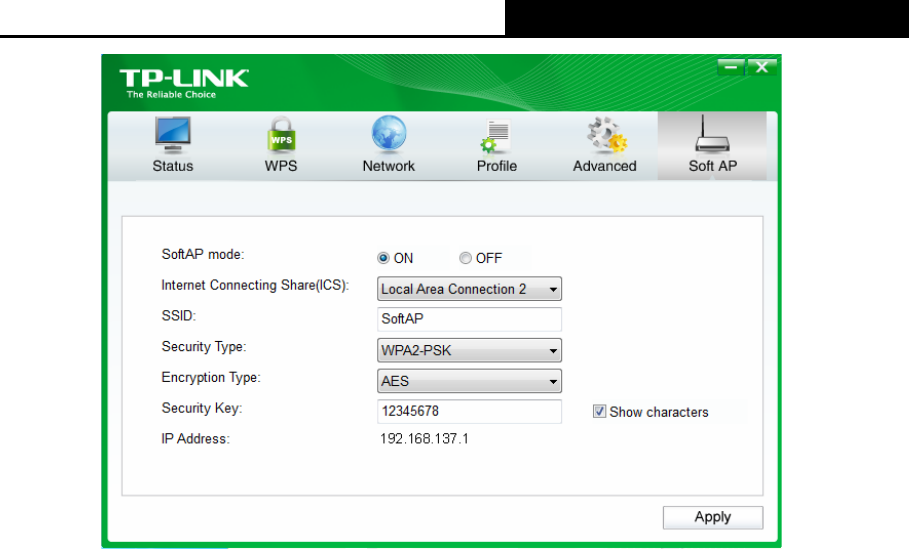Open the WPS padlock icon
909x549 pixels.
pyautogui.click(x=281, y=134)
